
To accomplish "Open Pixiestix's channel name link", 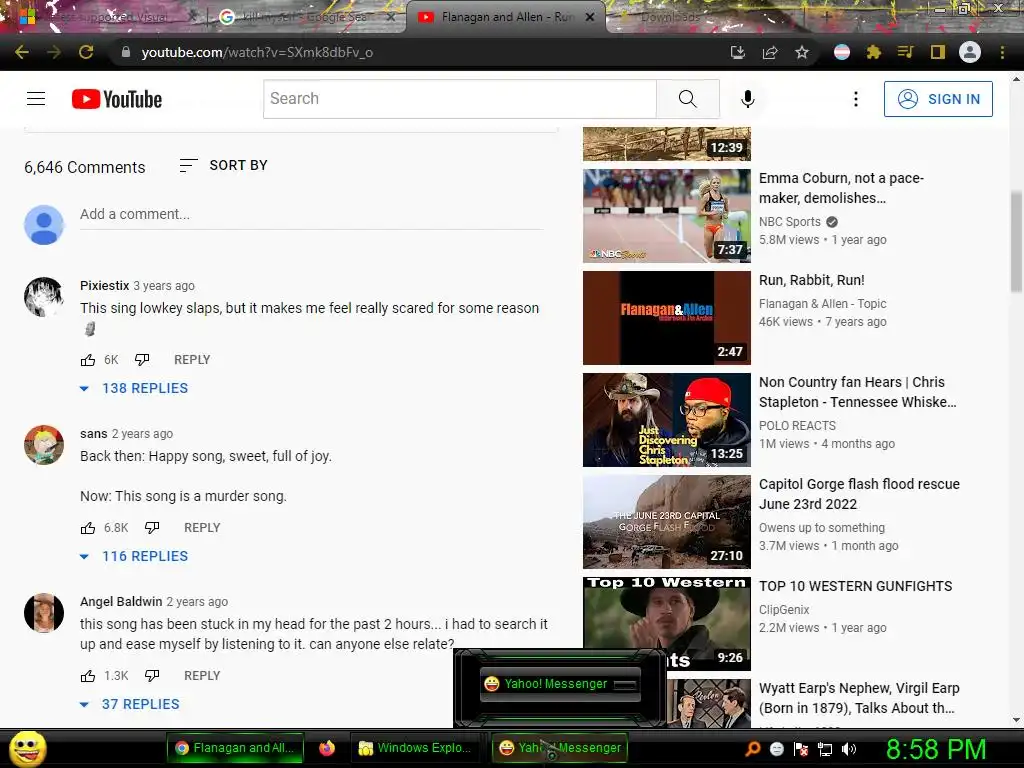I will pyautogui.click(x=104, y=285).
